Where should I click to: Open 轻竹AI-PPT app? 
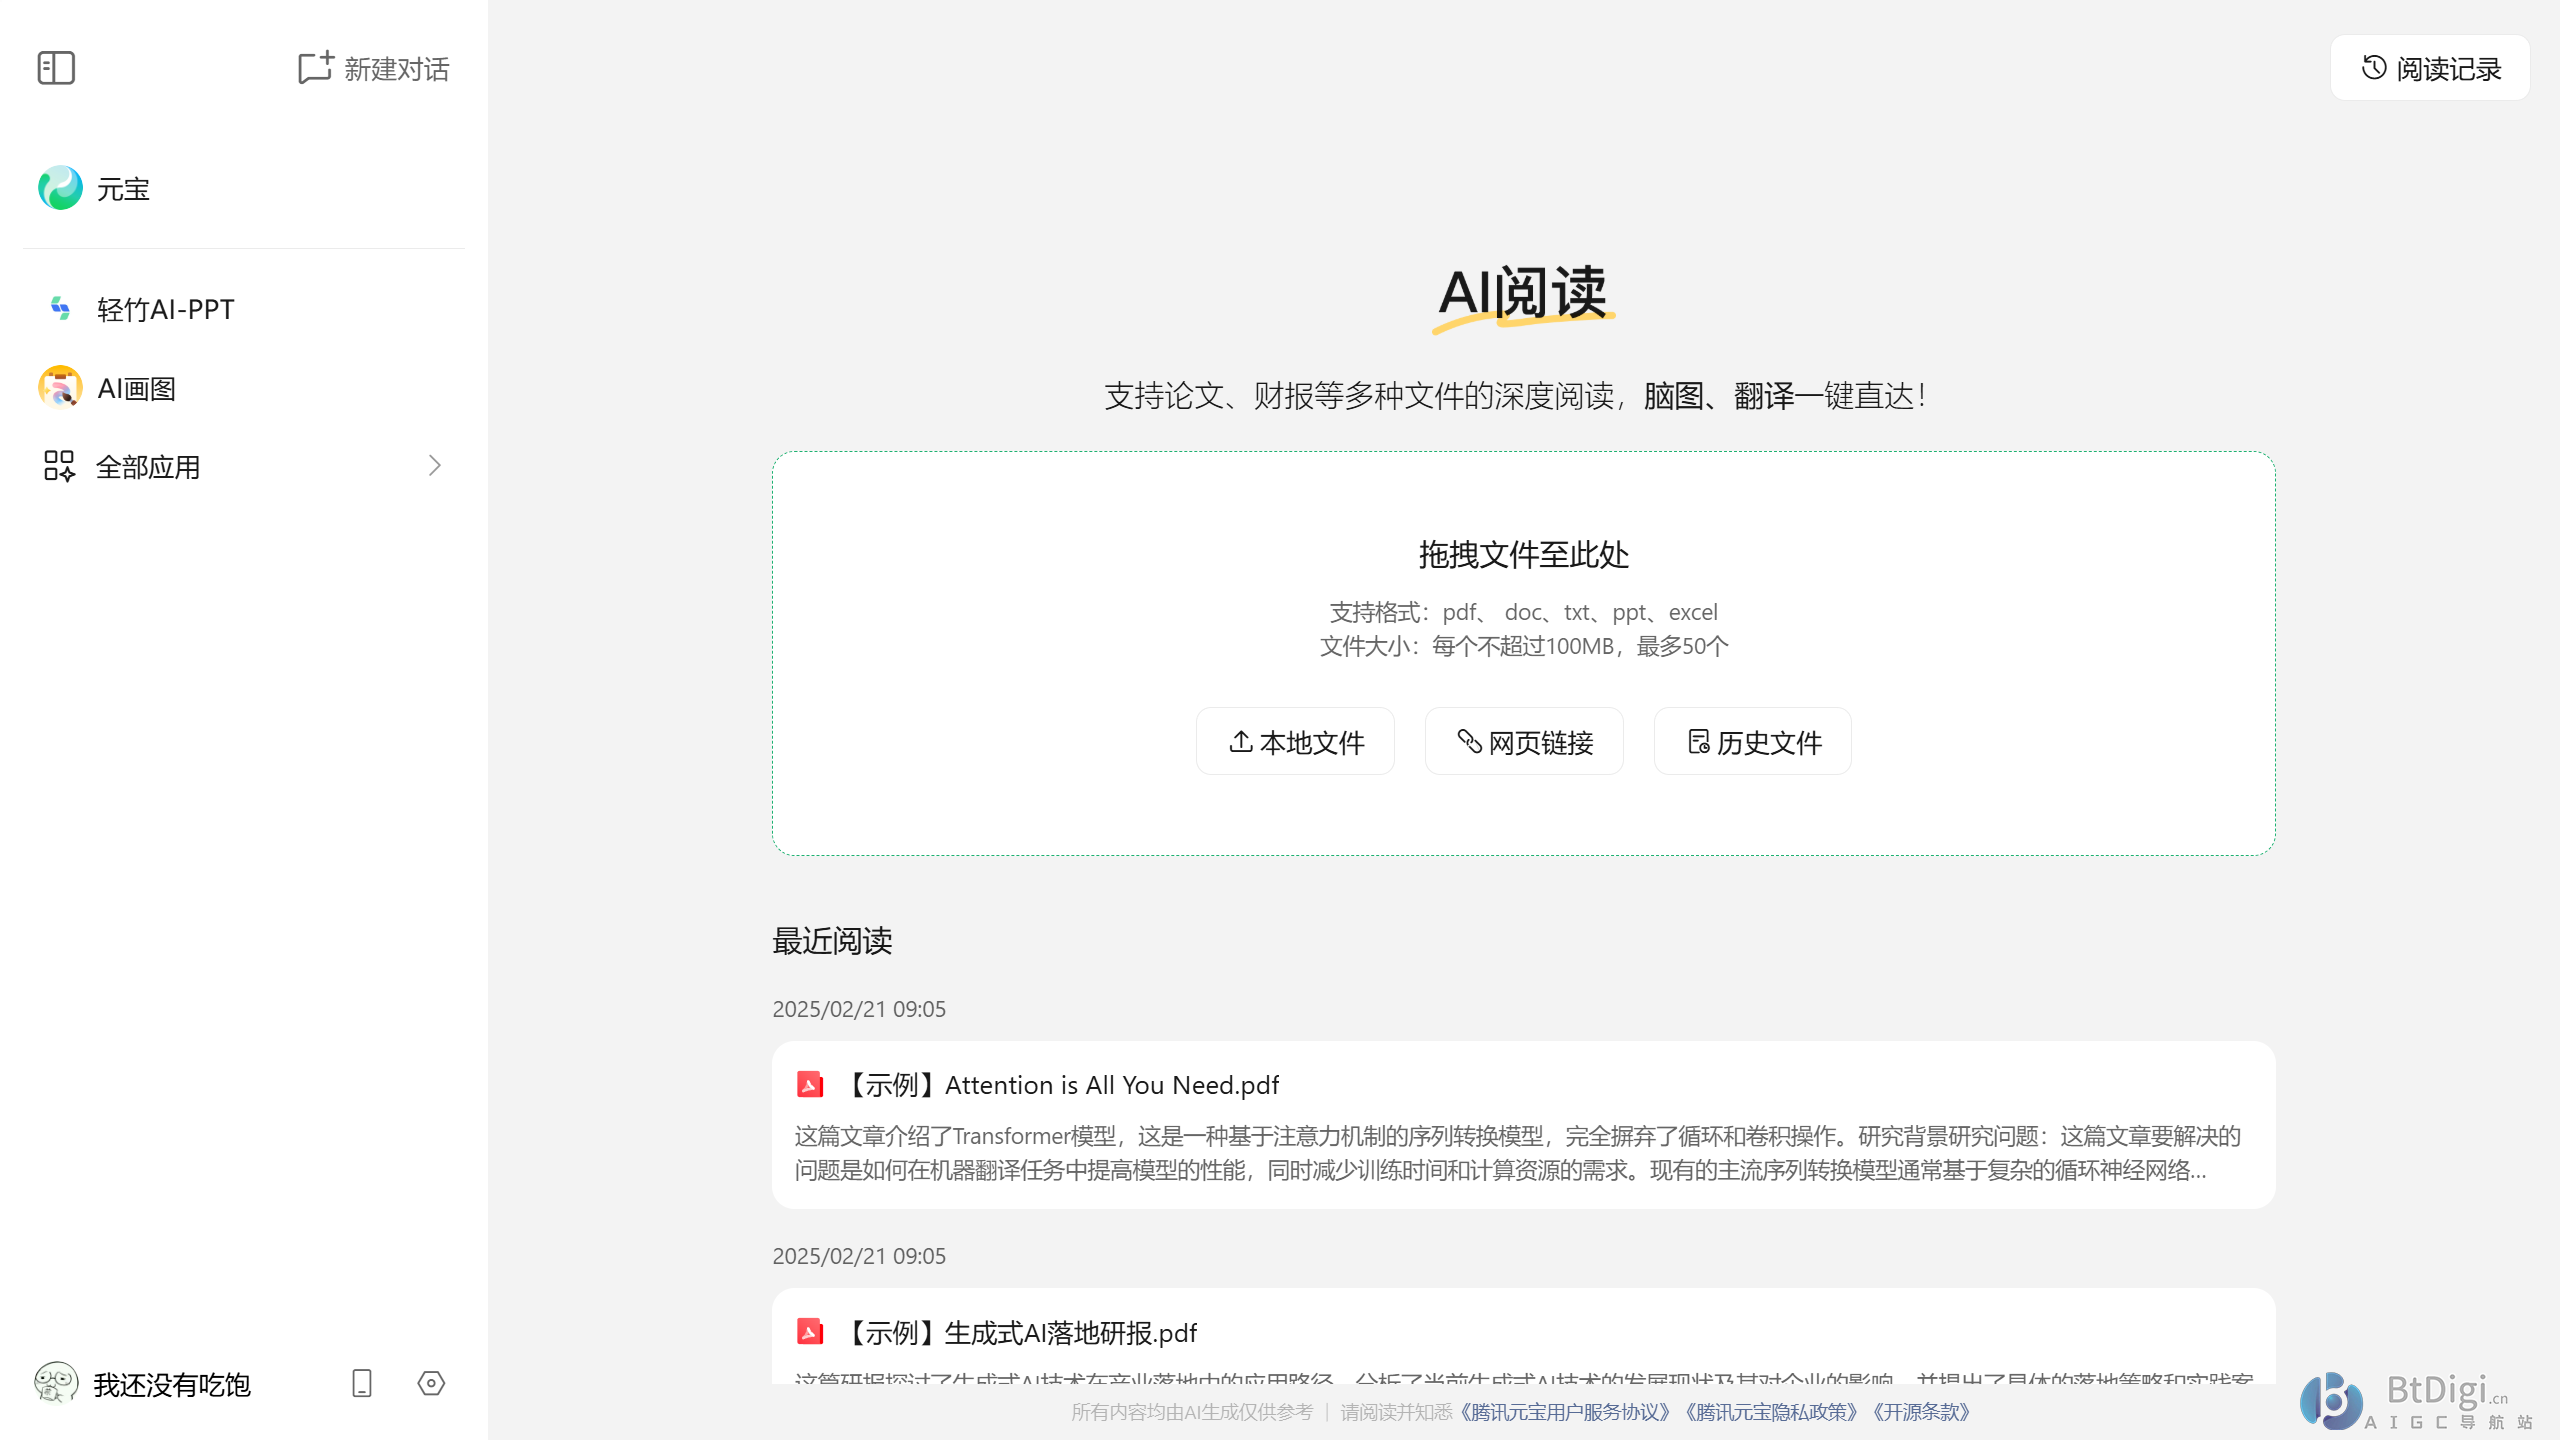(x=165, y=309)
